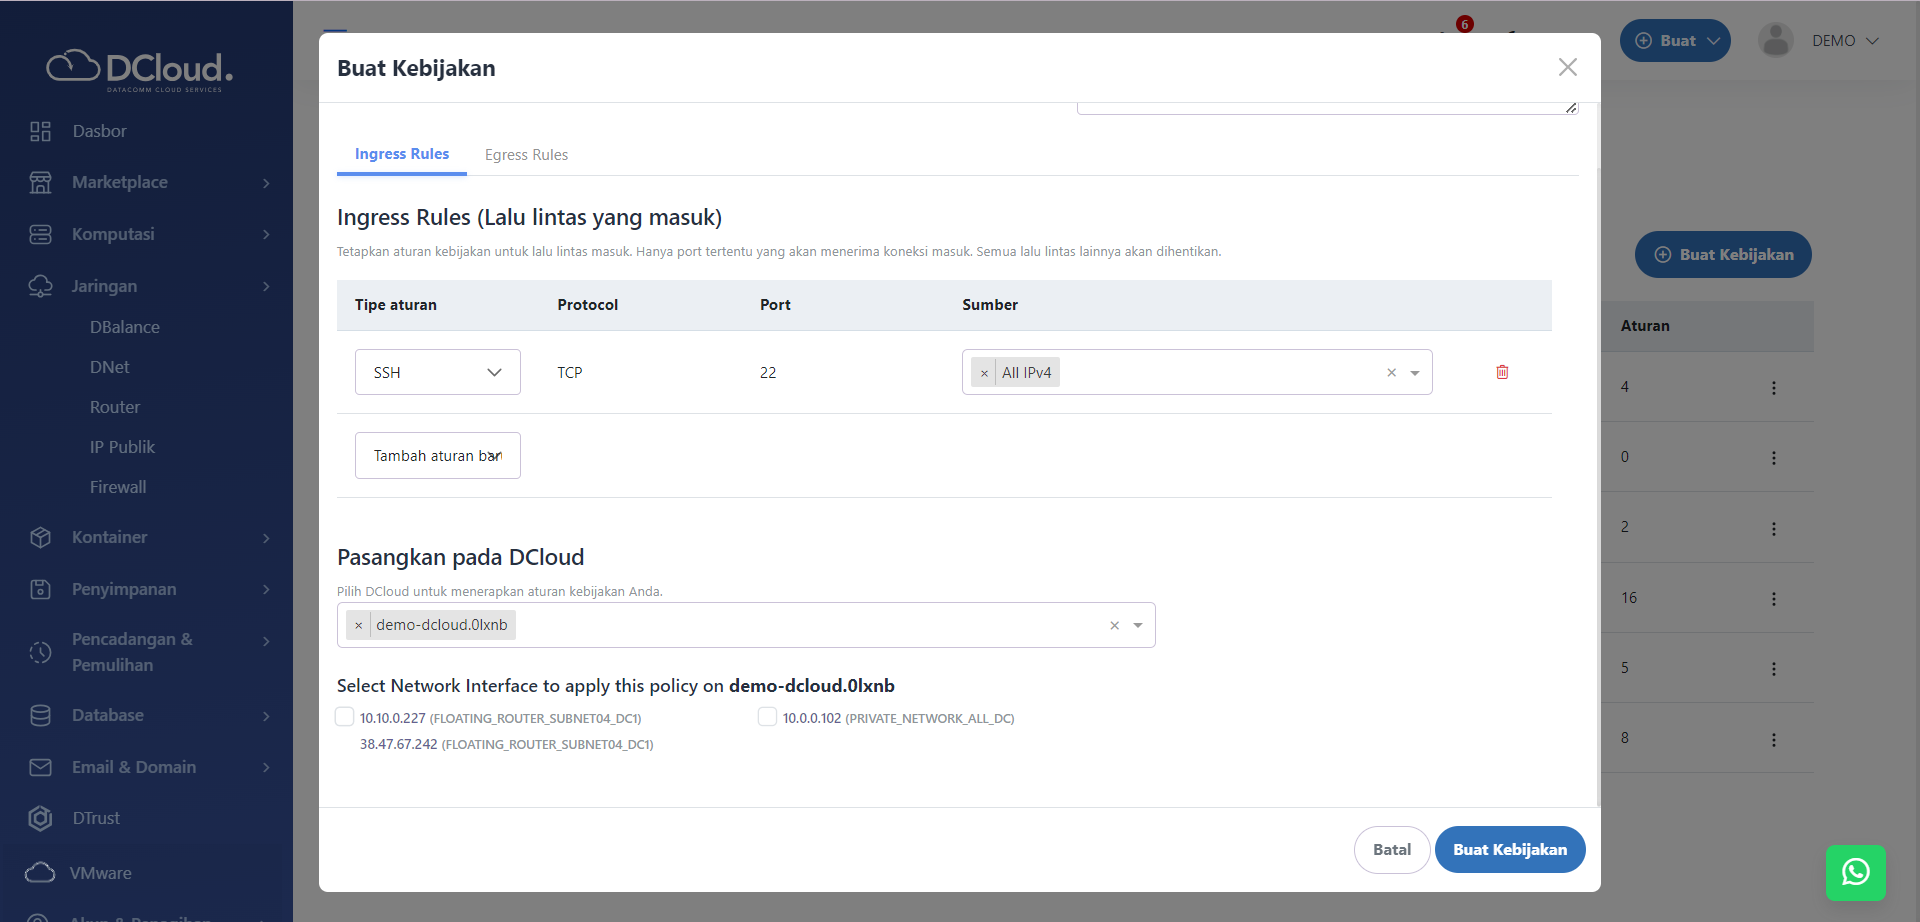Switch to the Egress Rules tab
This screenshot has height=922, width=1920.
pyautogui.click(x=526, y=155)
